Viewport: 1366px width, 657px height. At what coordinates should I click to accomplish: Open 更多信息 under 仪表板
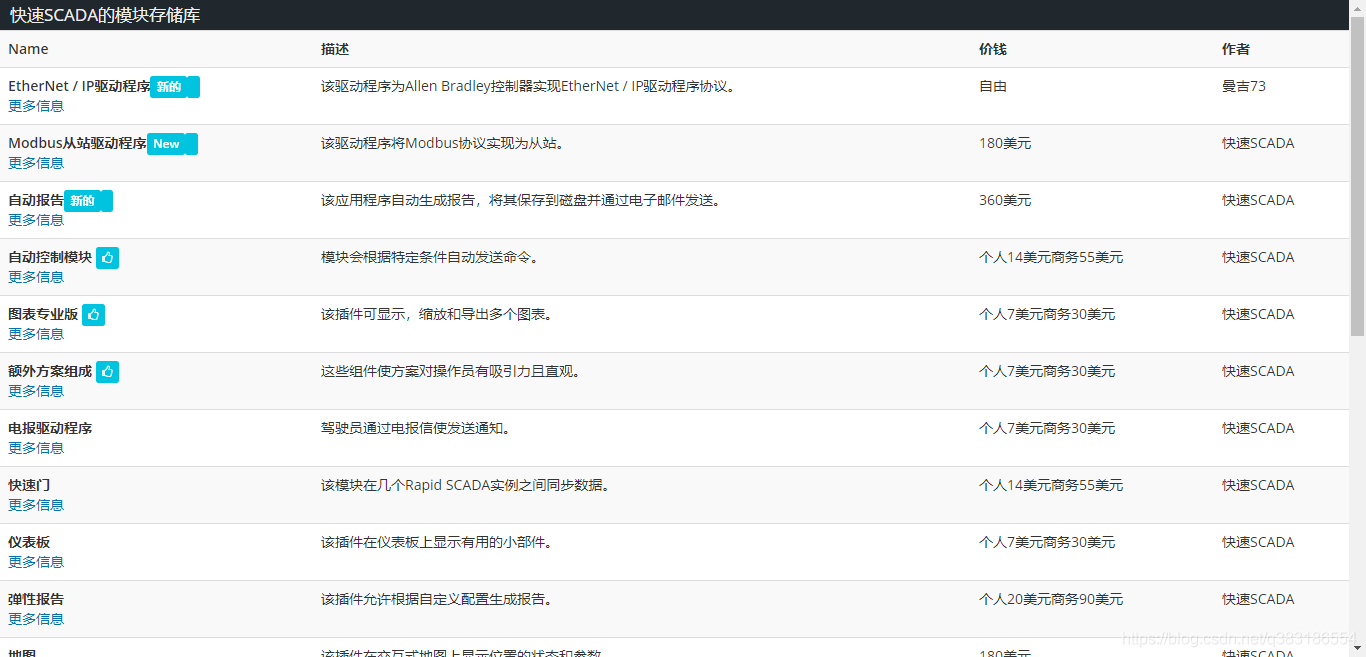36,562
